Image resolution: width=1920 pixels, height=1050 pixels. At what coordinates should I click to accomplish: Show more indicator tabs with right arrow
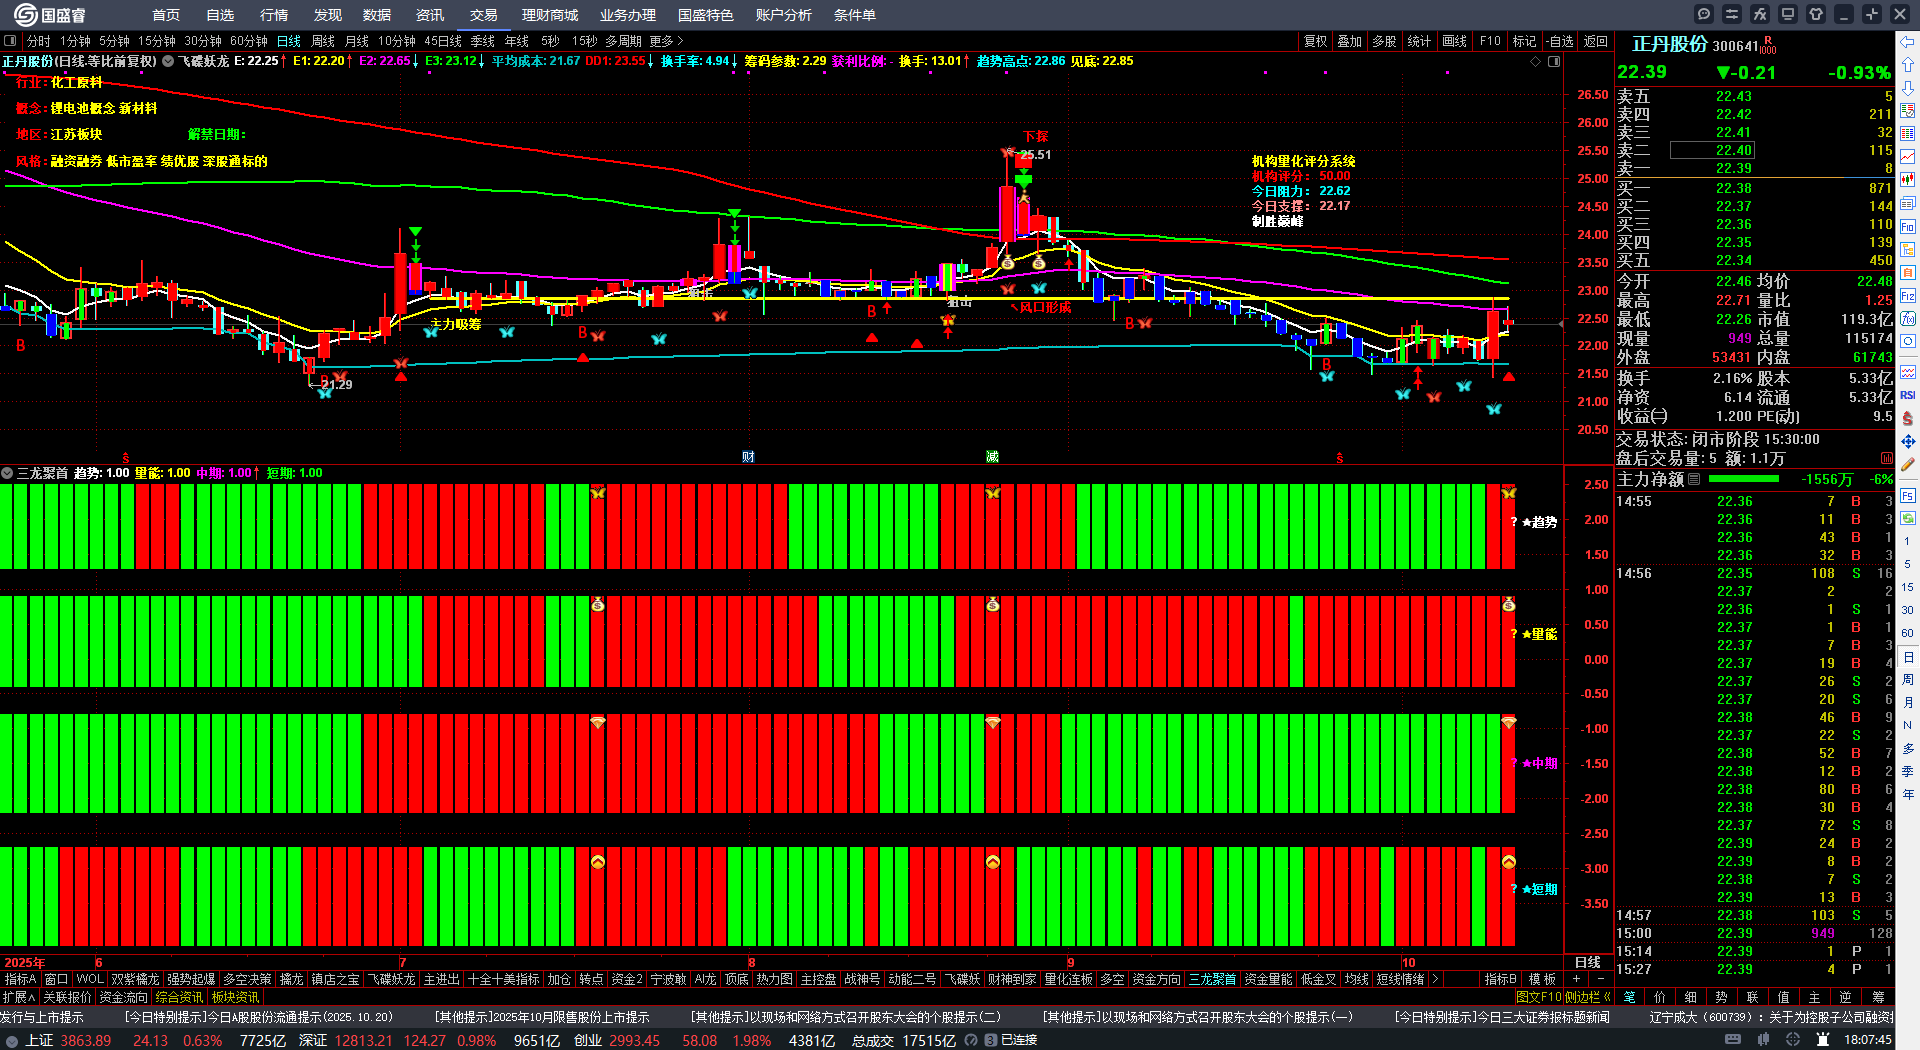pos(1435,979)
